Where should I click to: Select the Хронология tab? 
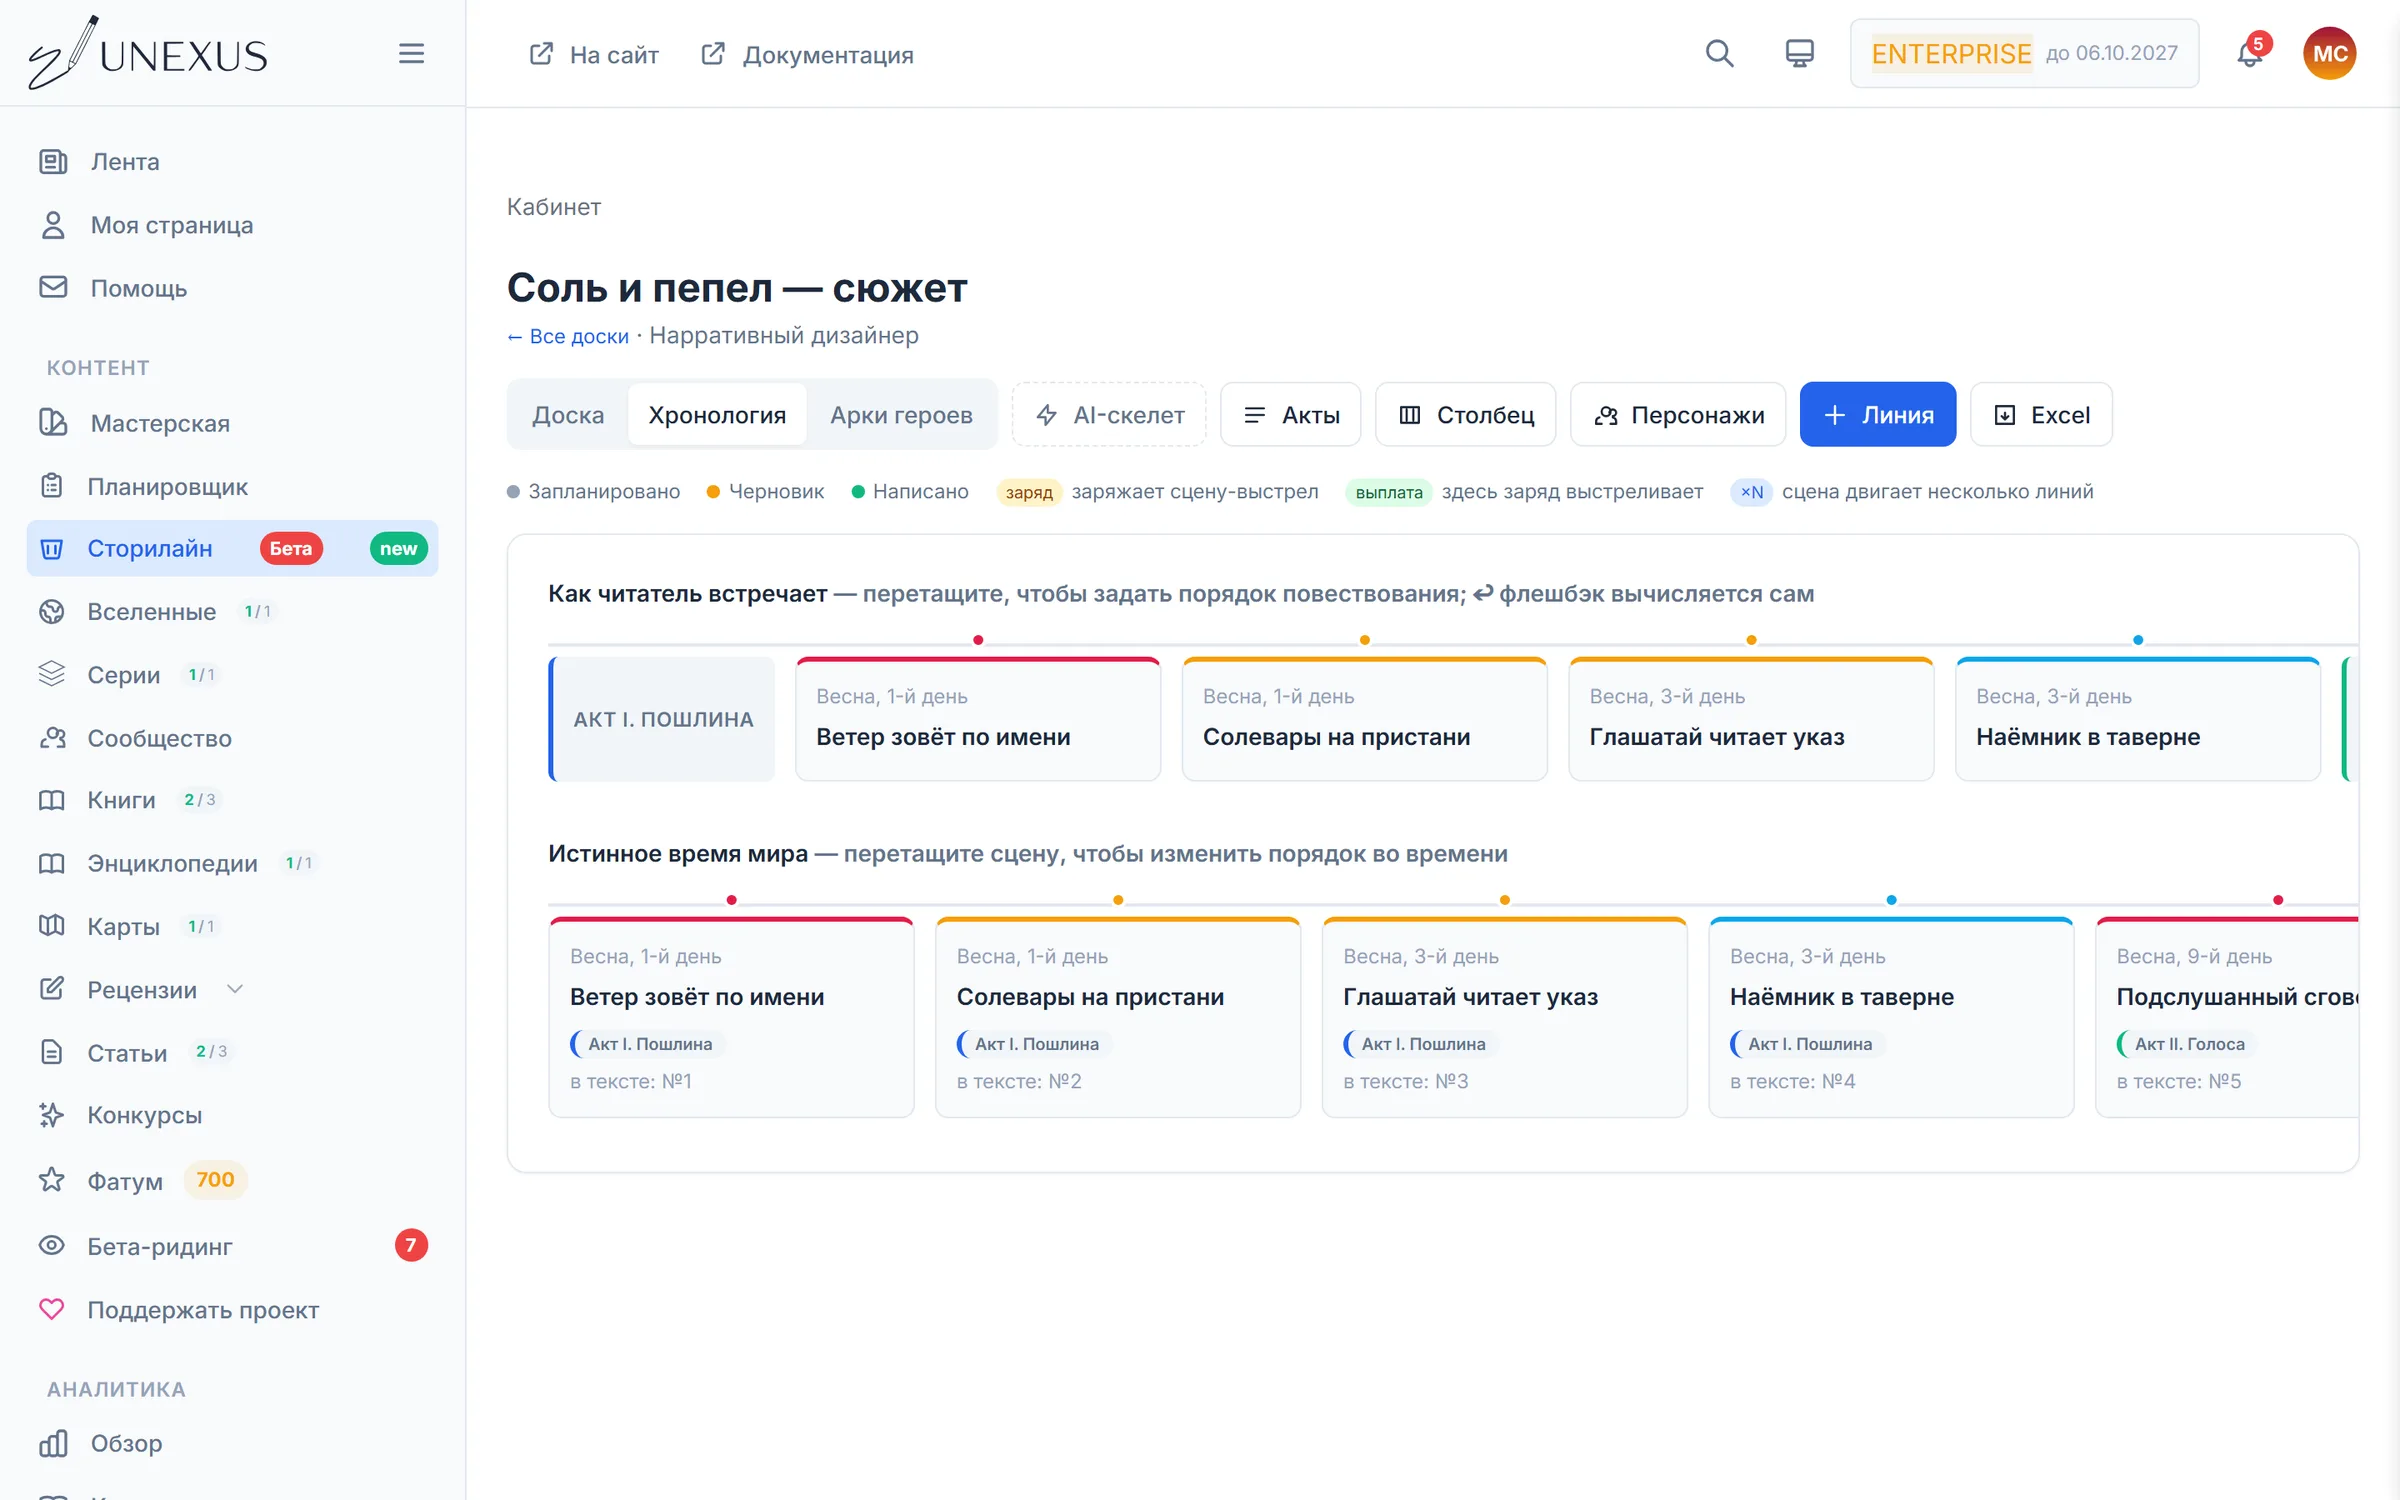717,414
